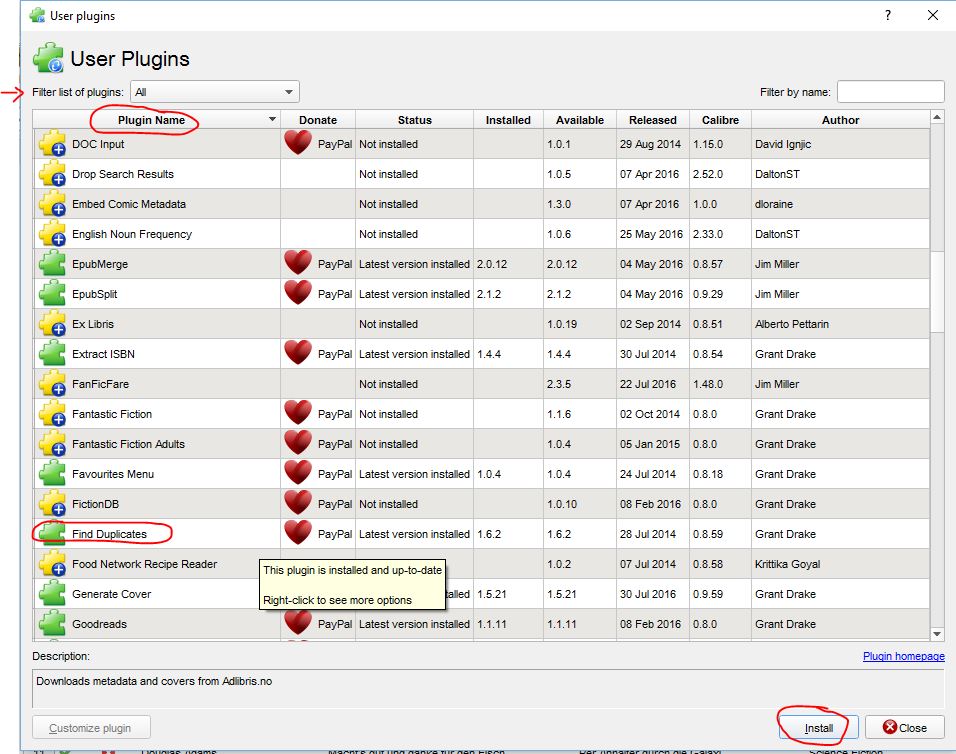956x754 pixels.
Task: Click 'Not installed' status for Ex Libris
Action: click(388, 324)
